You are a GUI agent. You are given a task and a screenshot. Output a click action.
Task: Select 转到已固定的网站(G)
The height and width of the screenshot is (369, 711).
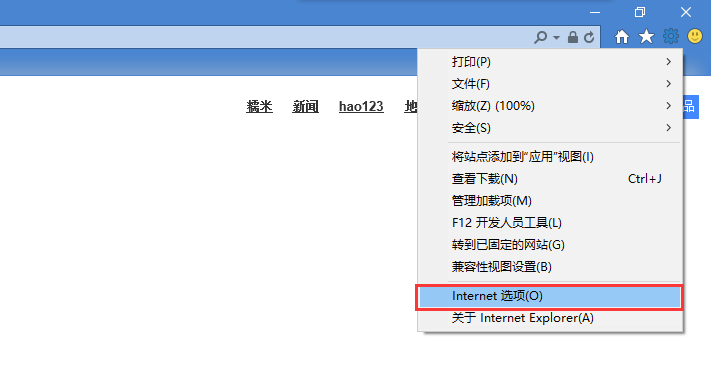pyautogui.click(x=550, y=245)
